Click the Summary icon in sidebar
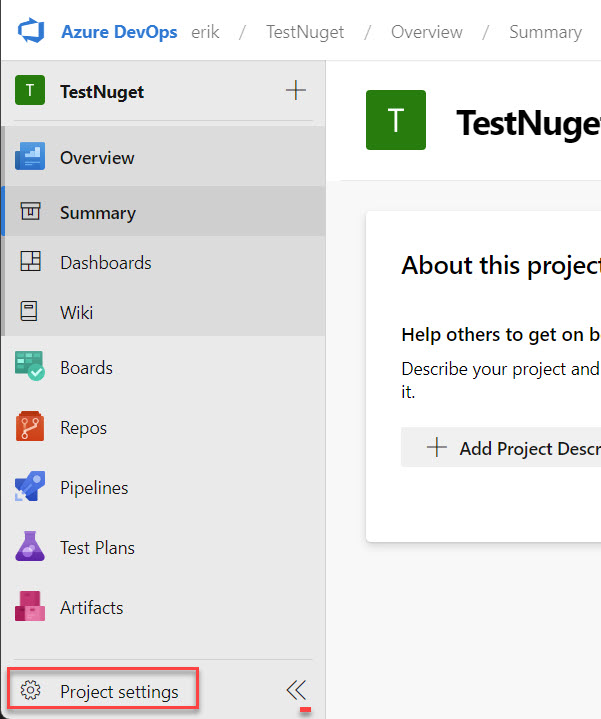This screenshot has height=719, width=601. pyautogui.click(x=30, y=211)
